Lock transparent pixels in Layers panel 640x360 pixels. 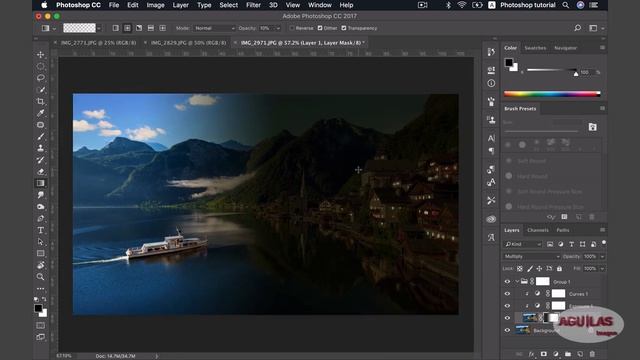pyautogui.click(x=520, y=269)
